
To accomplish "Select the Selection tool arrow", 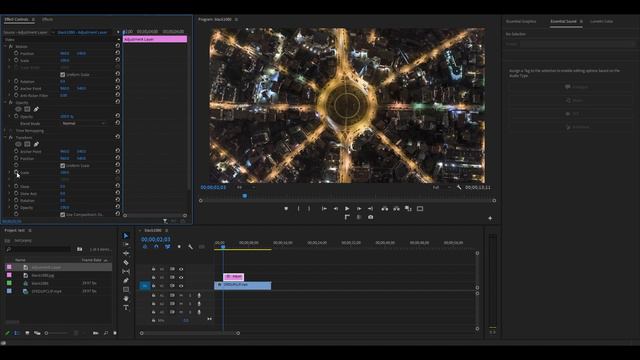I will coord(126,236).
